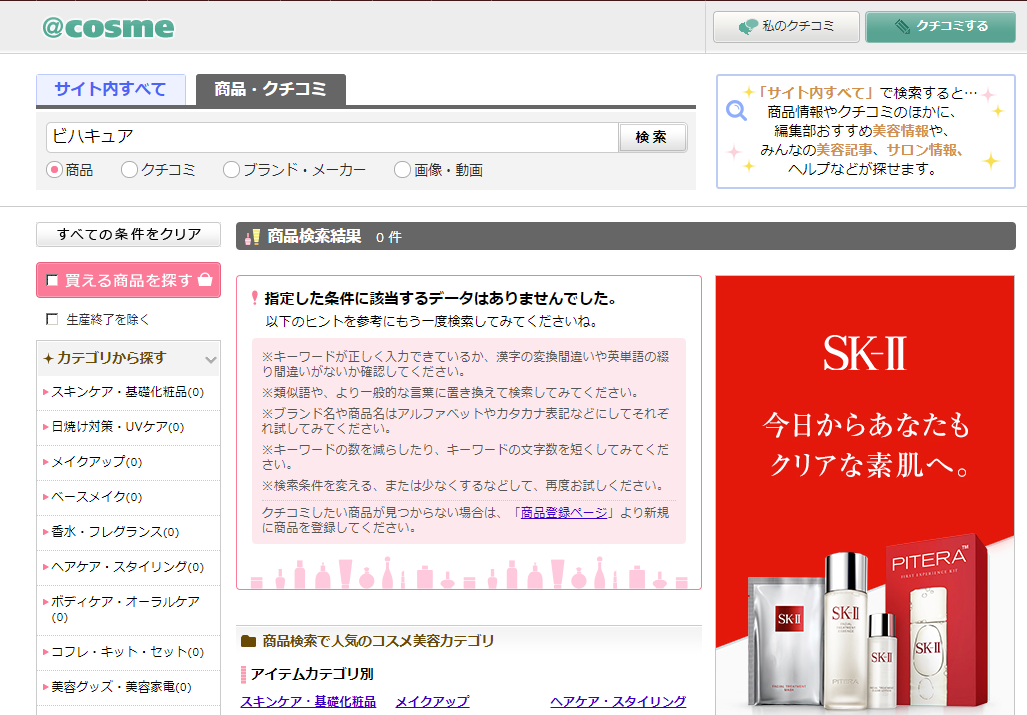This screenshot has height=715, width=1027.
Task: Collapse the カテゴリから探す section chevron
Action: [210, 359]
